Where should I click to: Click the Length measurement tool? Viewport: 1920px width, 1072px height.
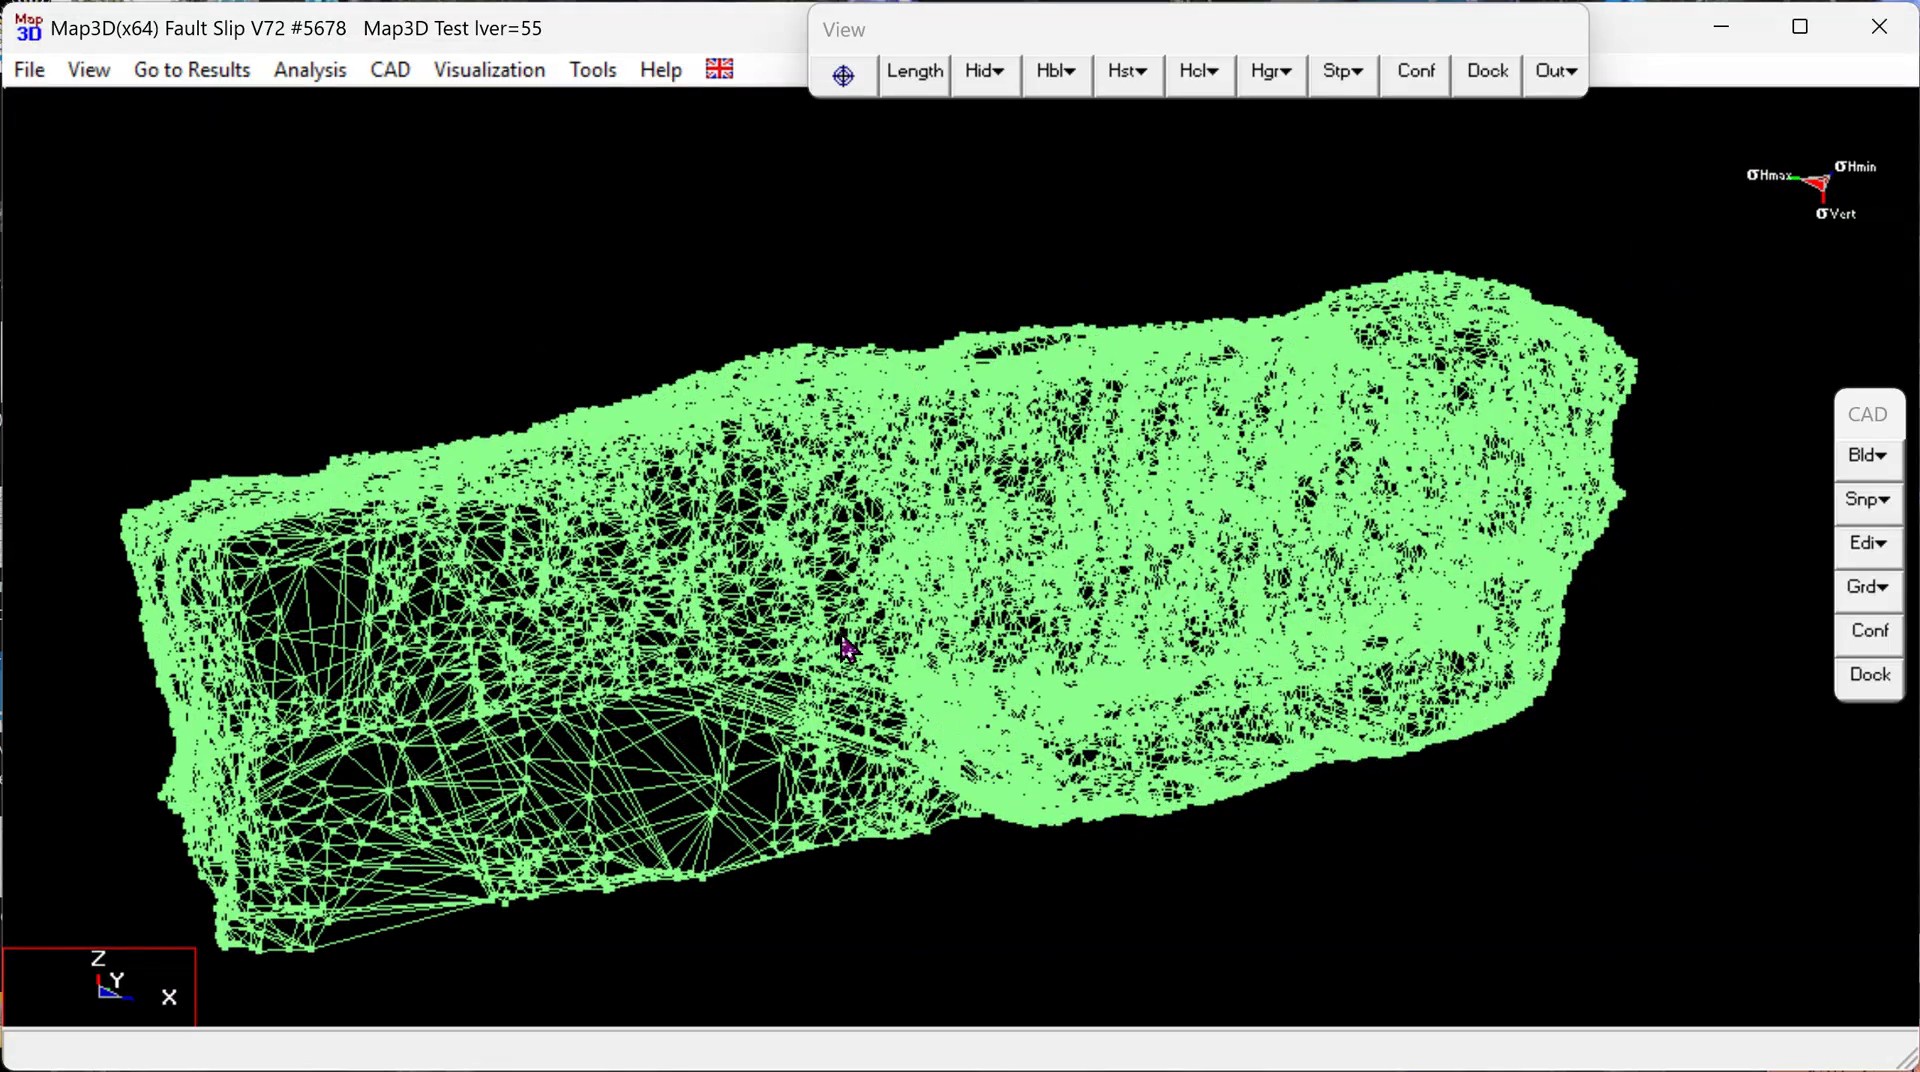click(914, 72)
